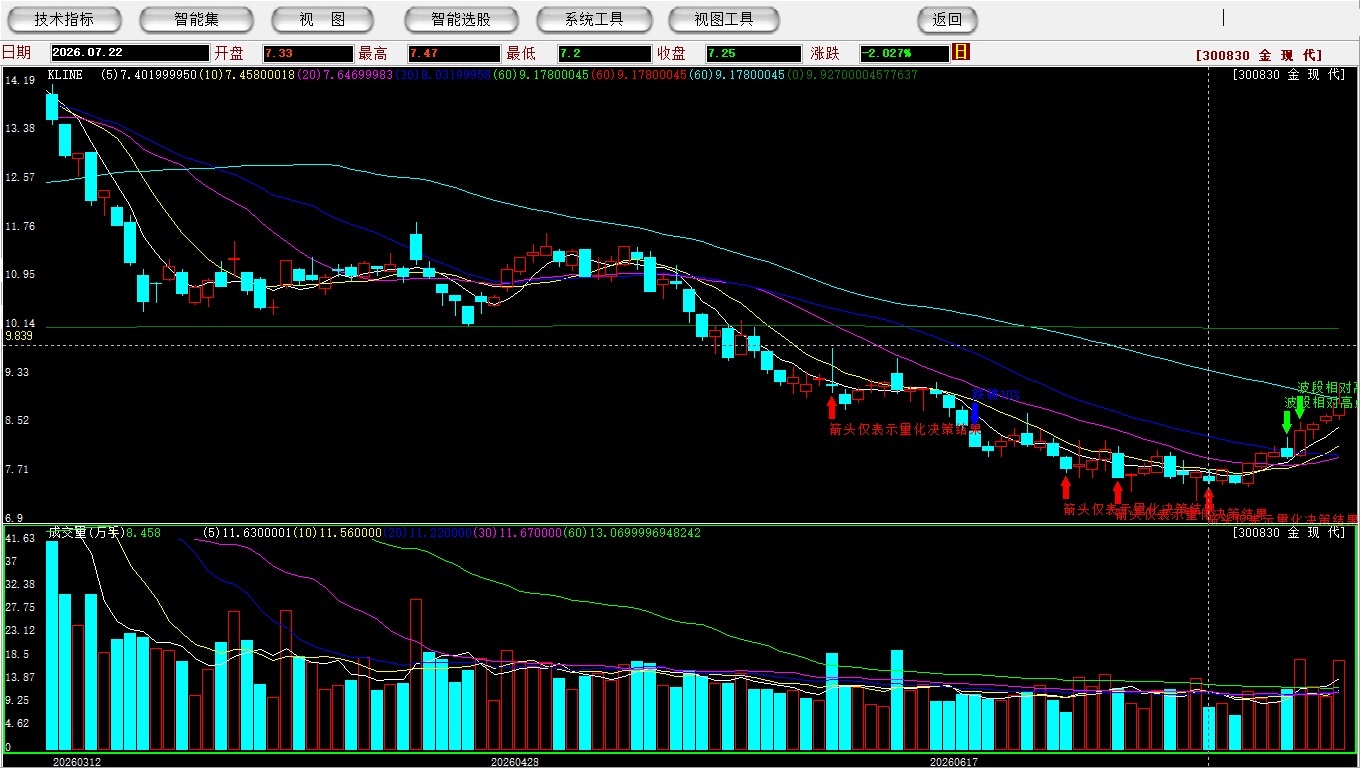Click the 20260312 date axis label

click(76, 761)
